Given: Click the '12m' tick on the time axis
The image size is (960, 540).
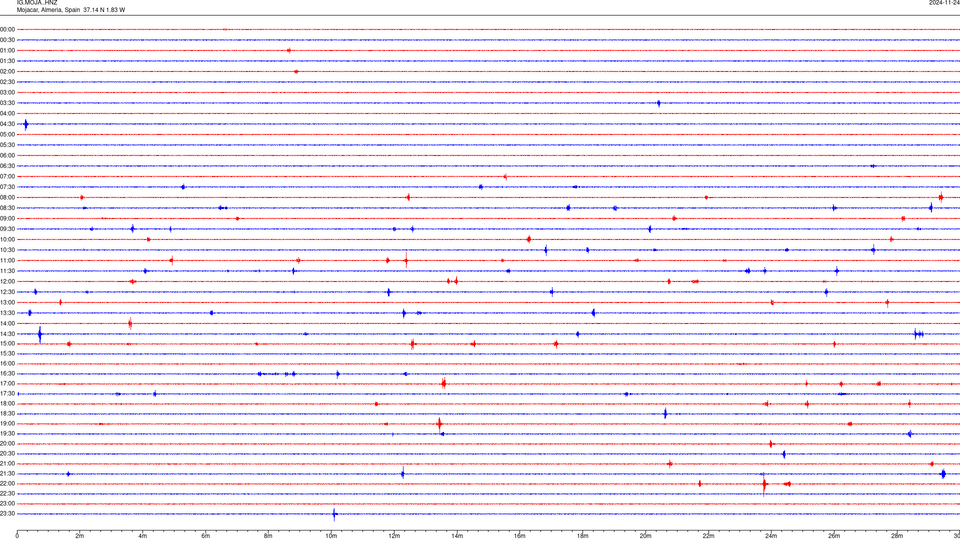Looking at the screenshot, I should click(x=394, y=536).
